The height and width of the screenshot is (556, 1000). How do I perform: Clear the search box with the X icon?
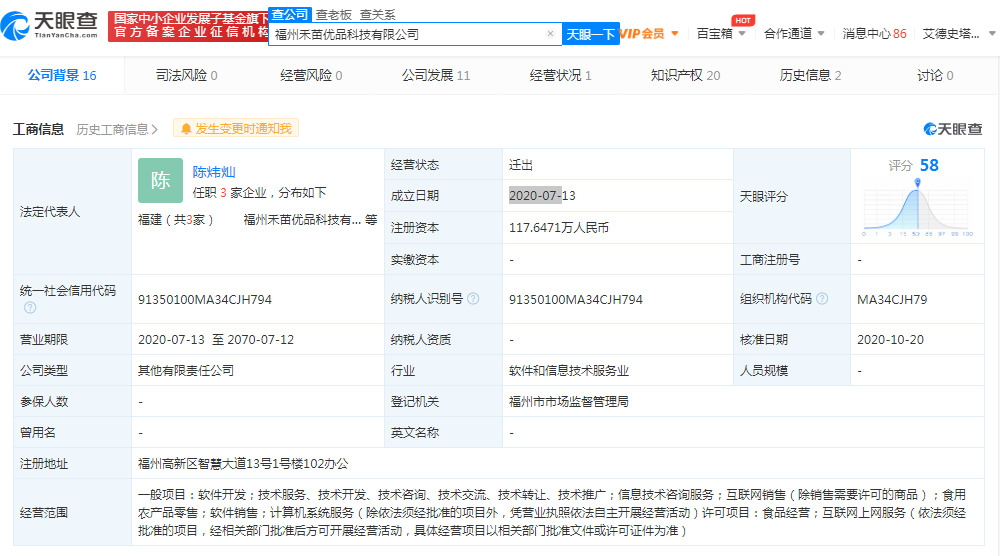[550, 34]
